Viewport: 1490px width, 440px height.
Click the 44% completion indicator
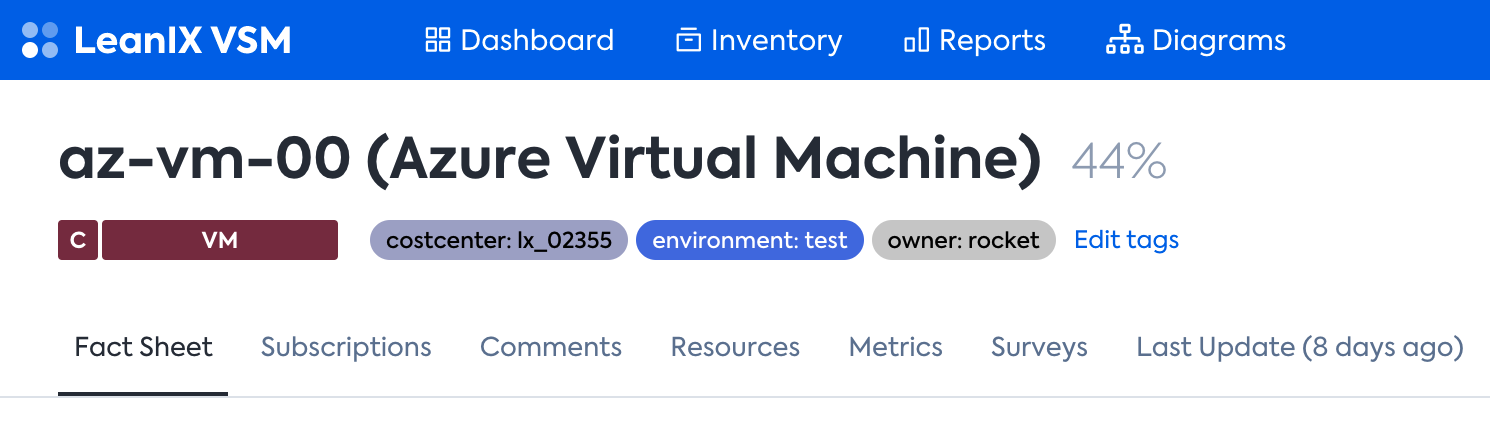point(1119,160)
